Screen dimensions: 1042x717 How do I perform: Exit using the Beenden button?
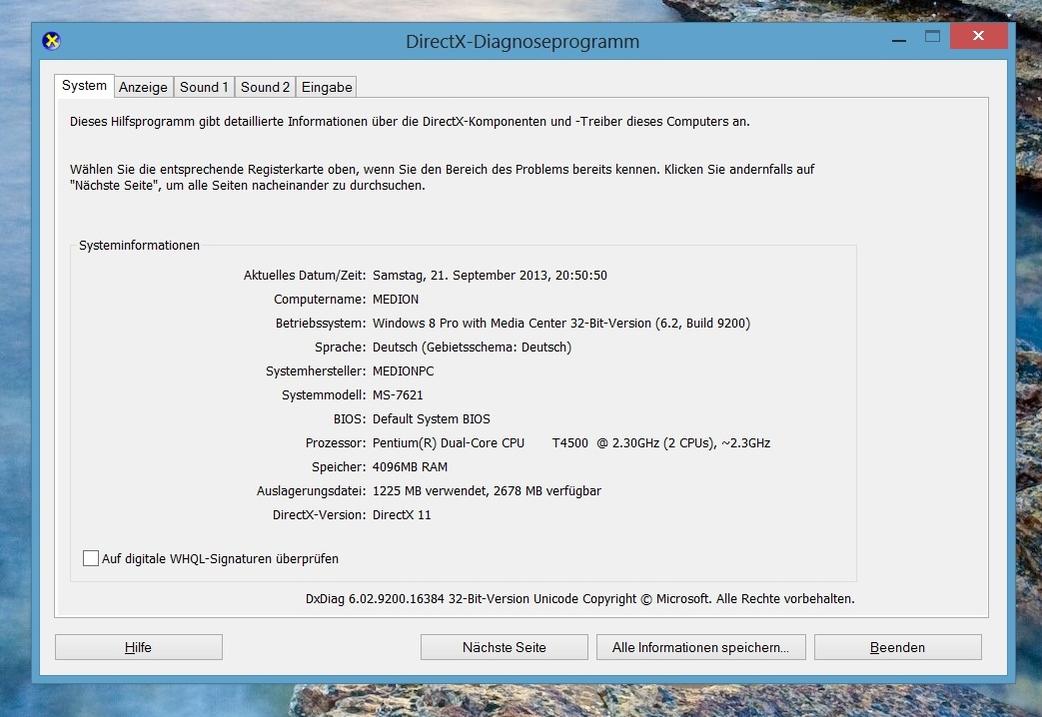[x=897, y=647]
